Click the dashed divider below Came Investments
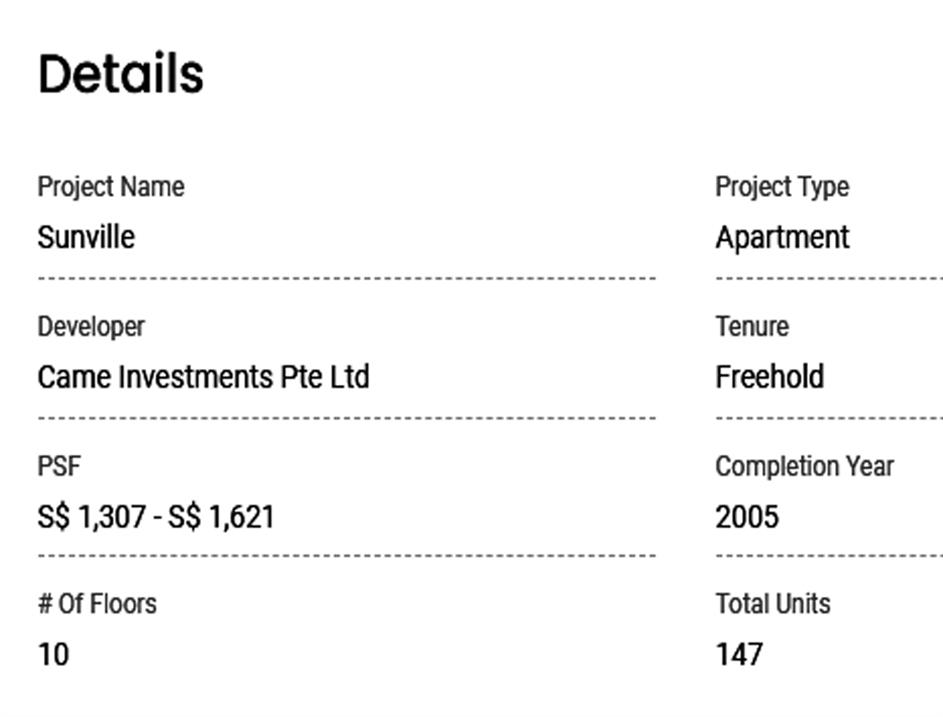The height and width of the screenshot is (717, 943). point(346,417)
